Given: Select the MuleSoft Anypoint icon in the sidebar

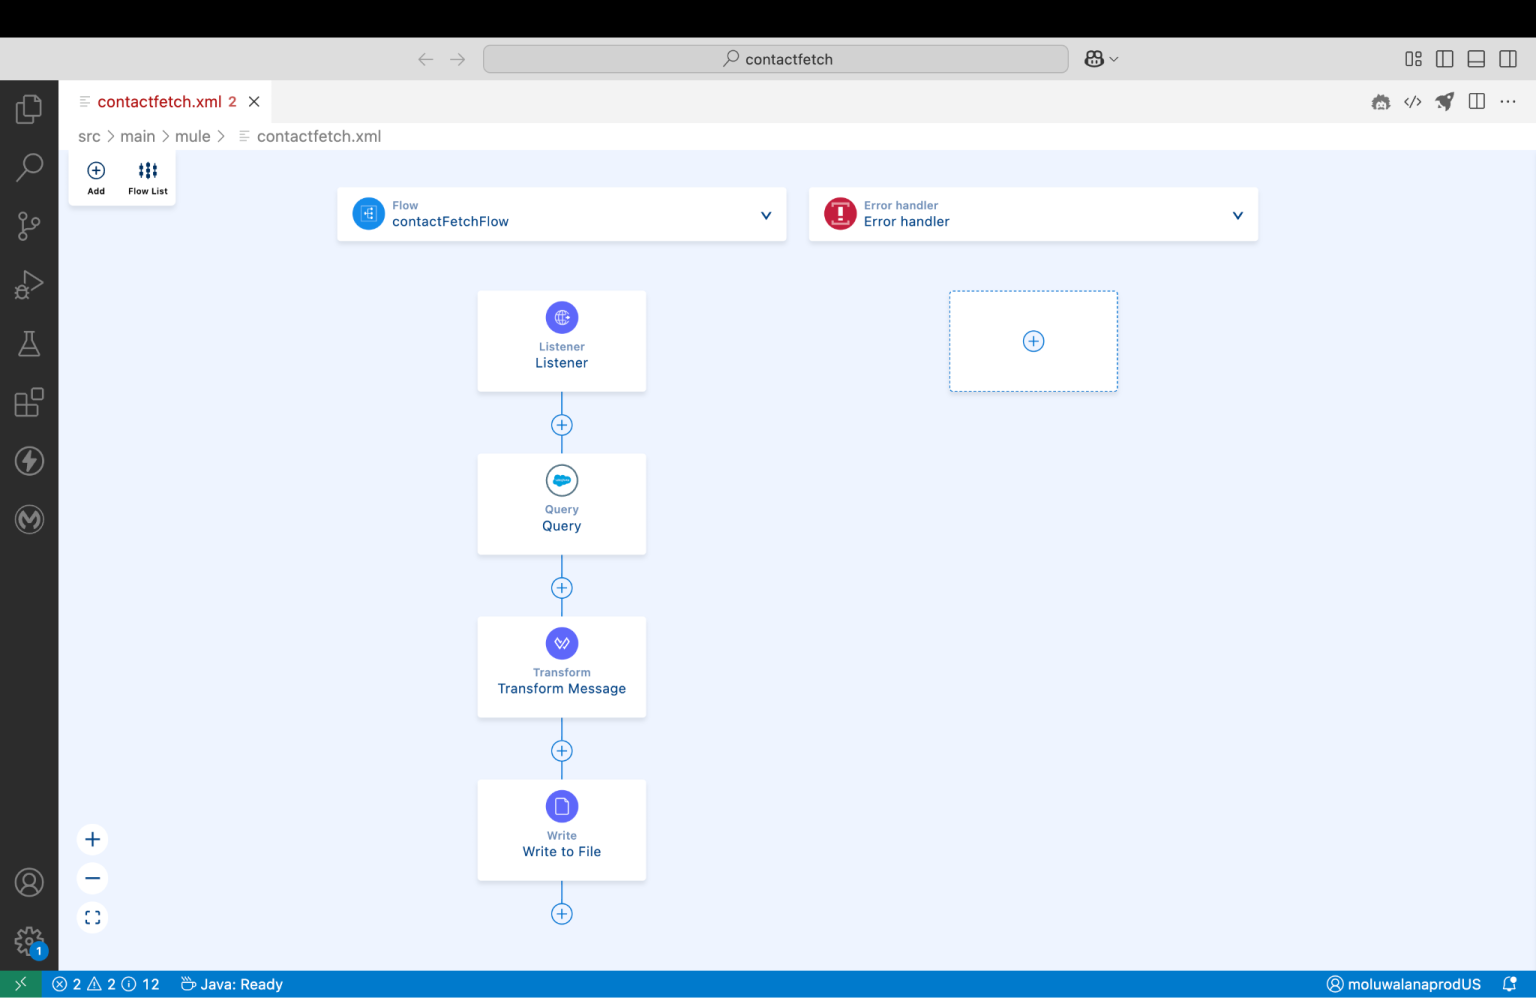Looking at the screenshot, I should (x=29, y=519).
